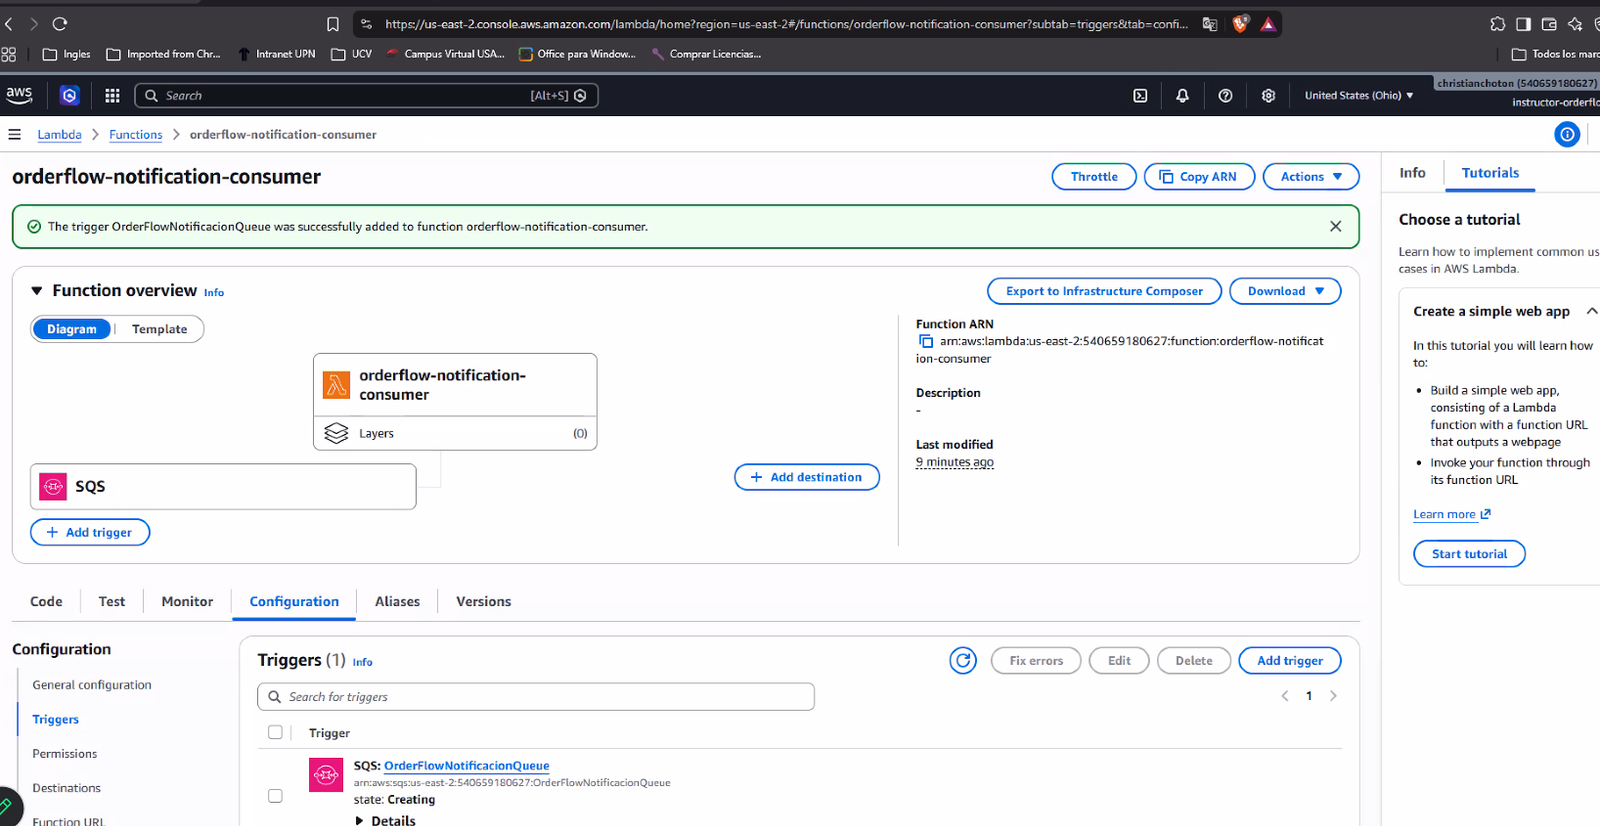Open the AWS console settings gear

1268,95
